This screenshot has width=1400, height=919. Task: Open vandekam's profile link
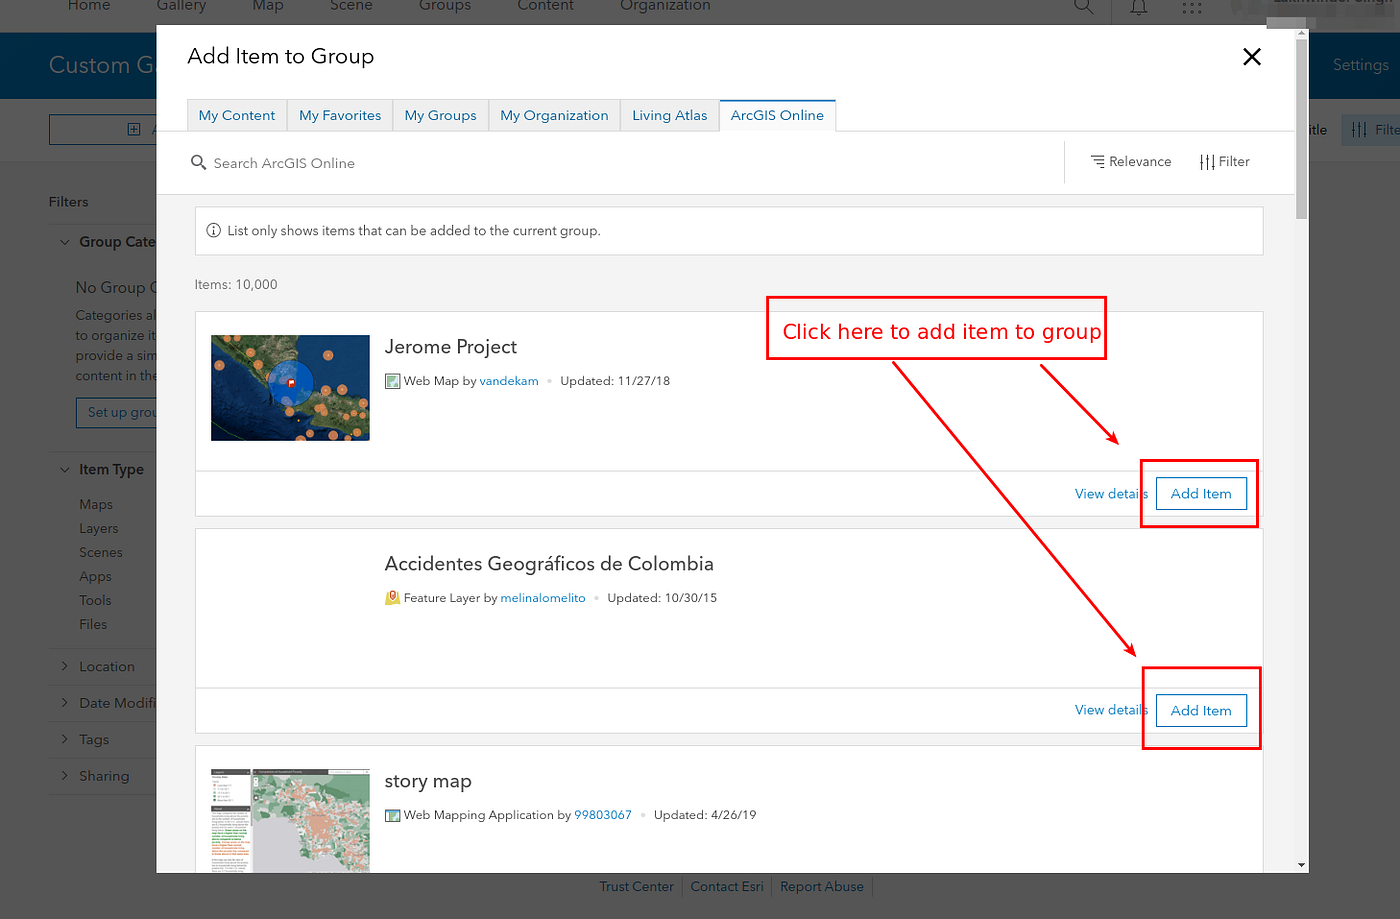pos(509,380)
